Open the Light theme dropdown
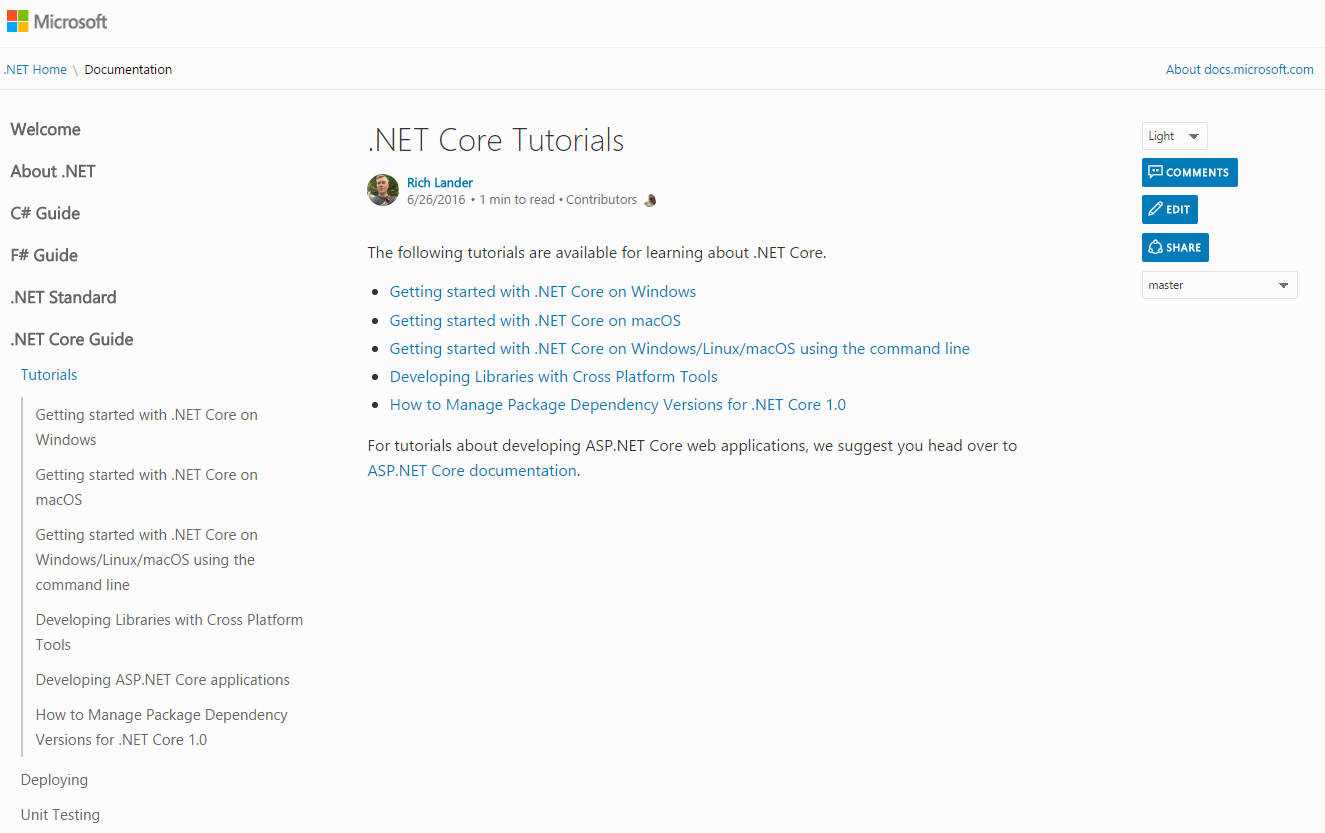Screen dimensions: 1325x833 pos(1175,136)
